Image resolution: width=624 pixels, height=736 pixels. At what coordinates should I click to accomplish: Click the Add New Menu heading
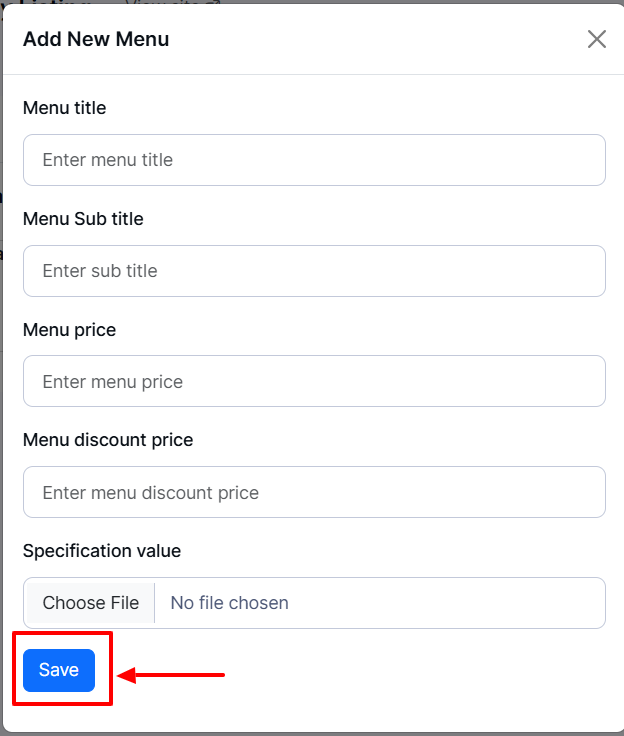(96, 40)
